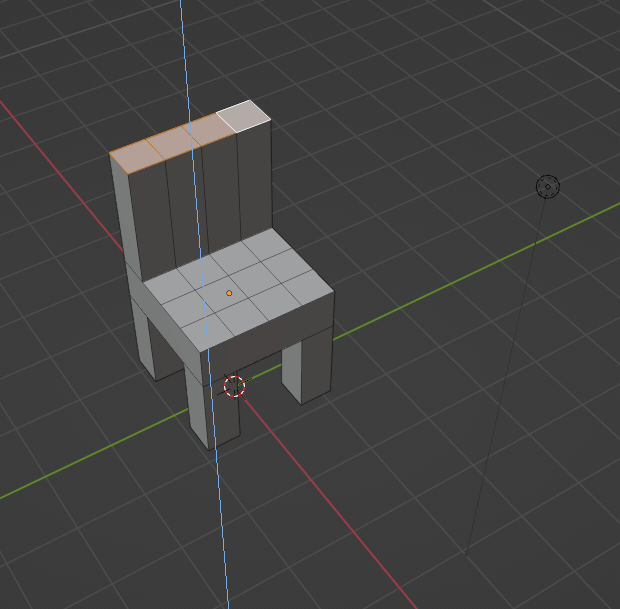Select the chair's front-right leg
This screenshot has width=620, height=609.
[307, 368]
